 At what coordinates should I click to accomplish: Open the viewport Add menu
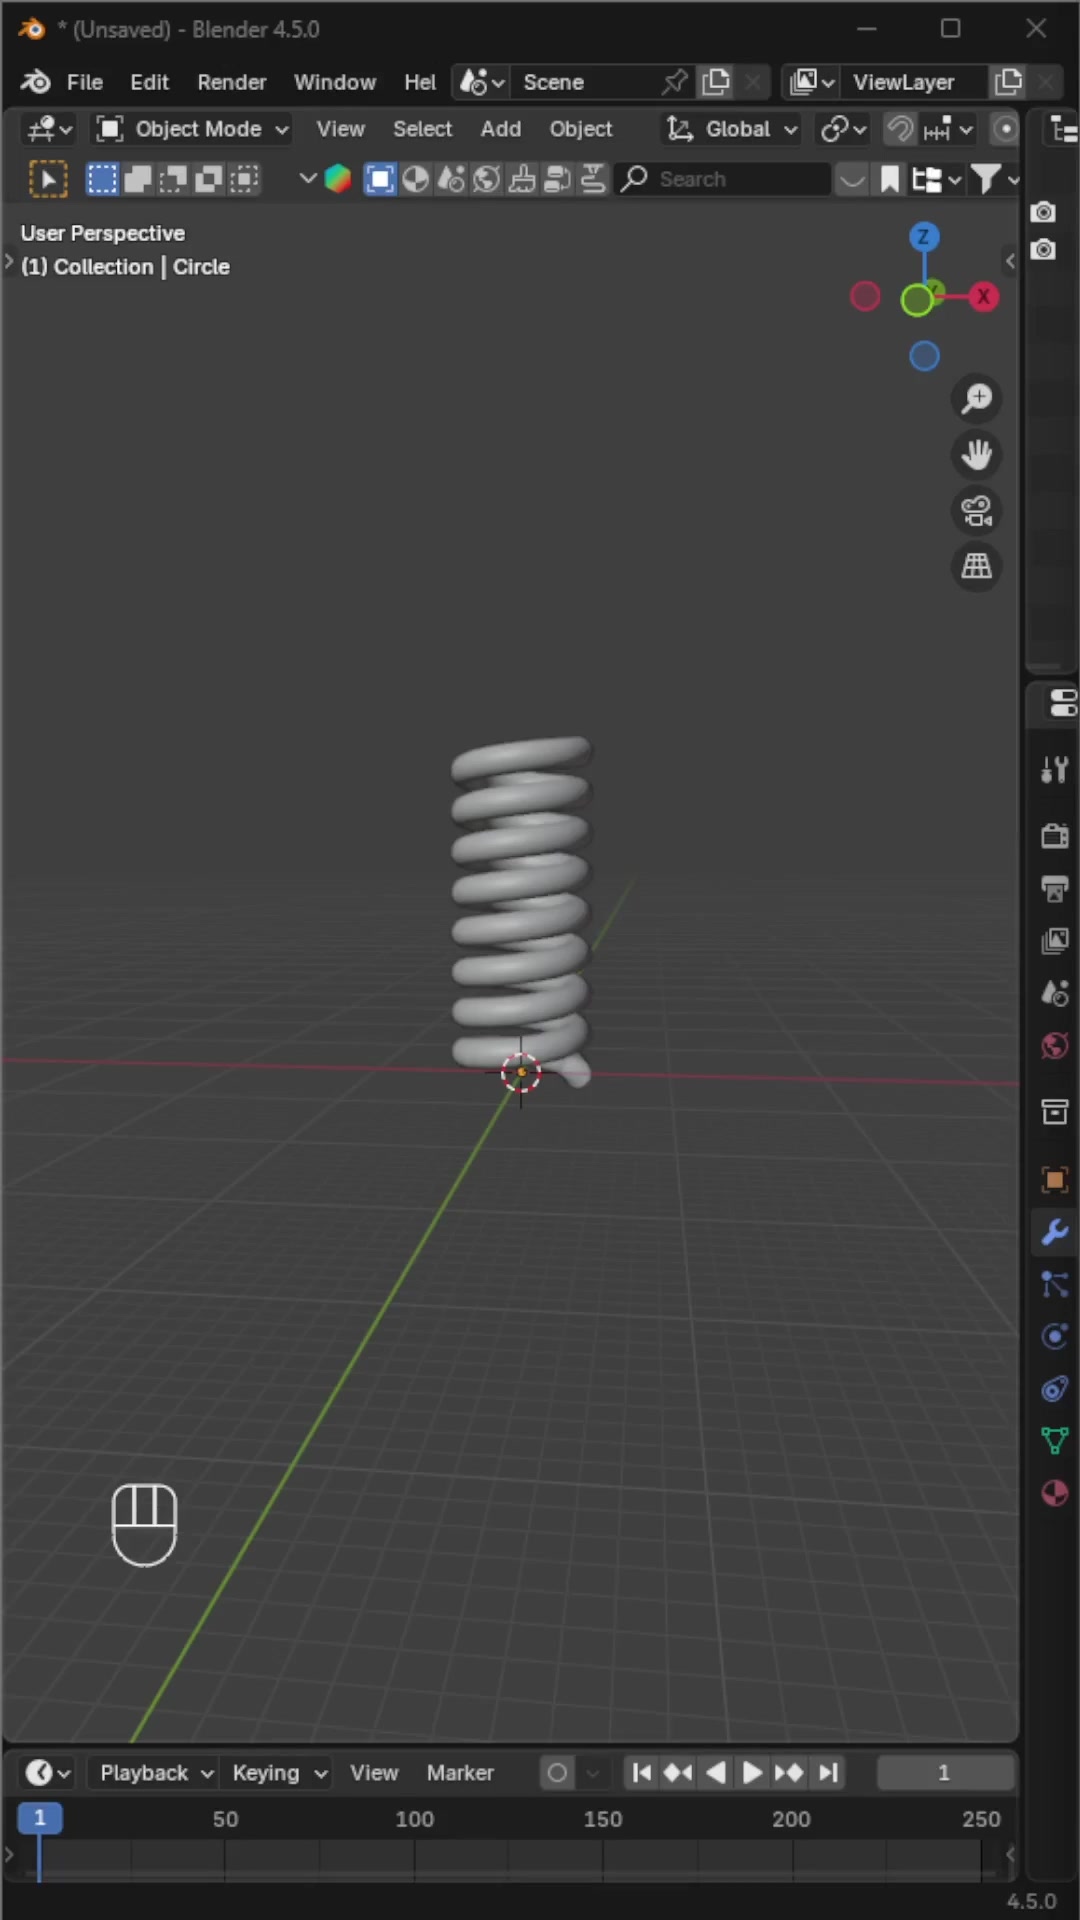coord(500,129)
